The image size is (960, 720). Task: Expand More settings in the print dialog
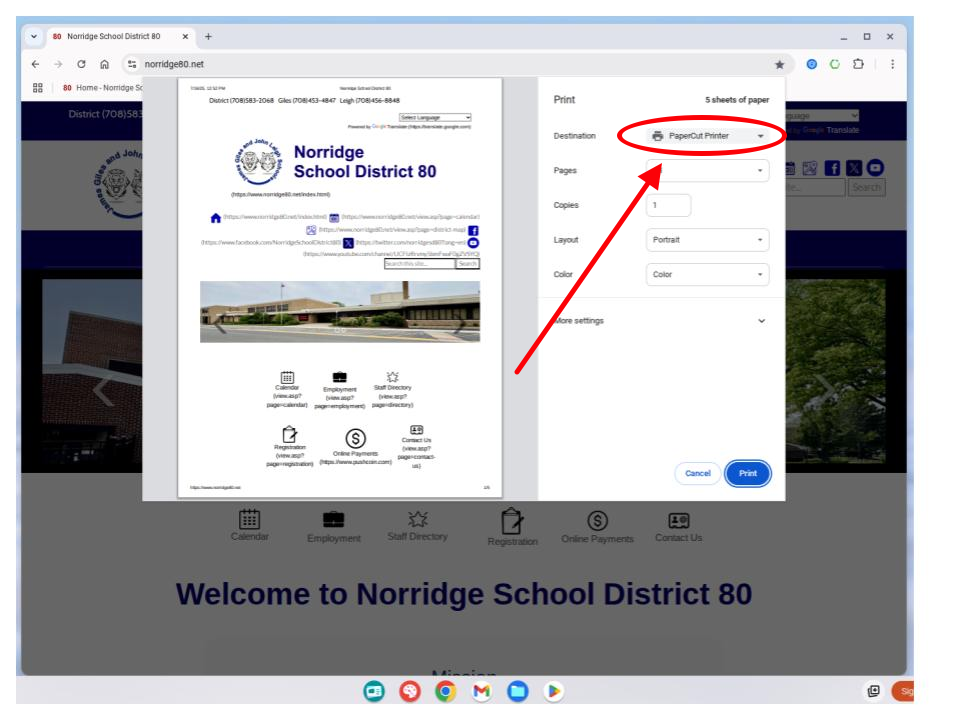point(661,321)
